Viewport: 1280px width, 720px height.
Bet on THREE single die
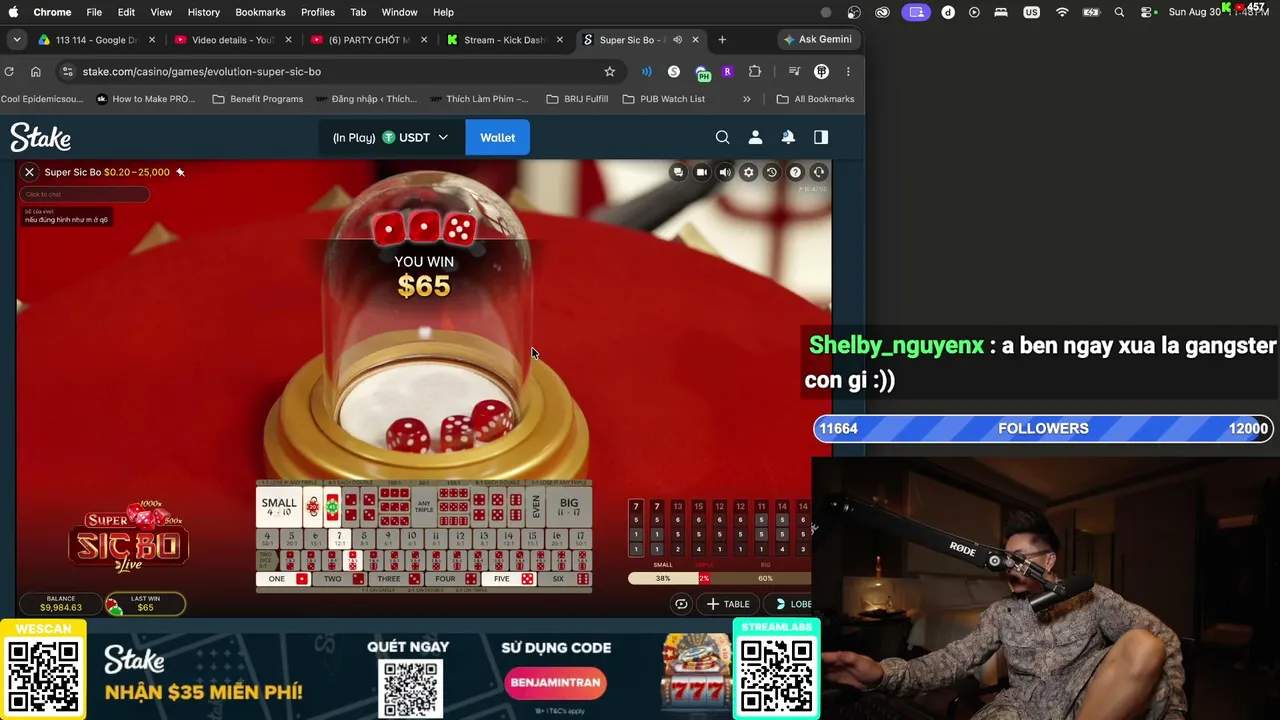[x=395, y=579]
